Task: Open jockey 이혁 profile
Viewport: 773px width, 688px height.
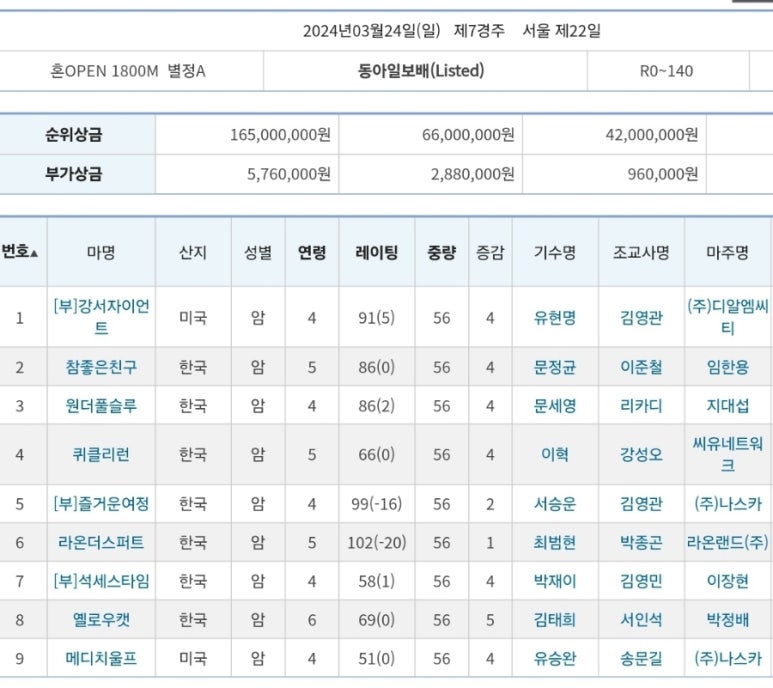Action: click(555, 454)
